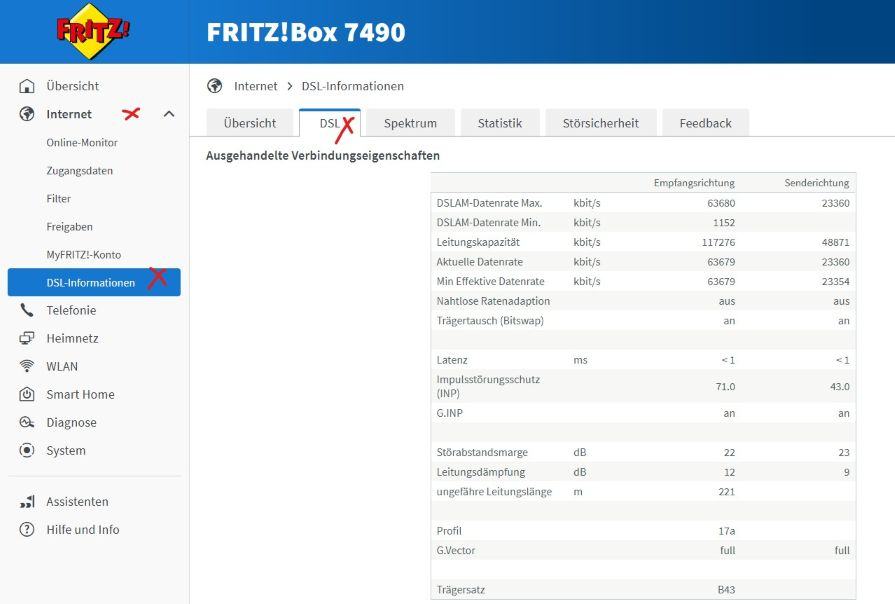Open the Diagnose menu

pos(71,422)
